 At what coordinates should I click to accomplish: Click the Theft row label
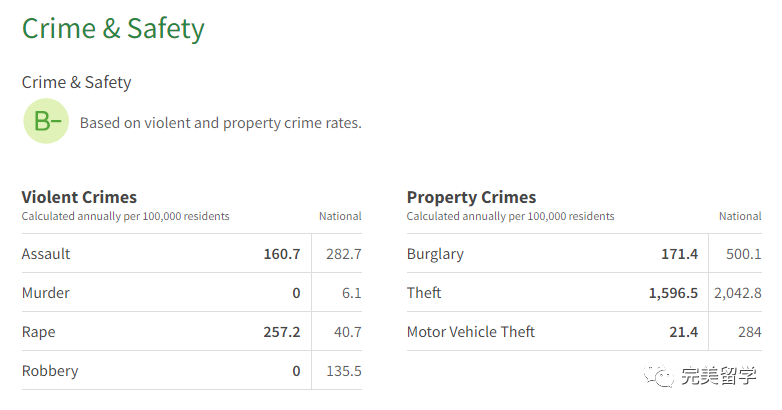424,292
